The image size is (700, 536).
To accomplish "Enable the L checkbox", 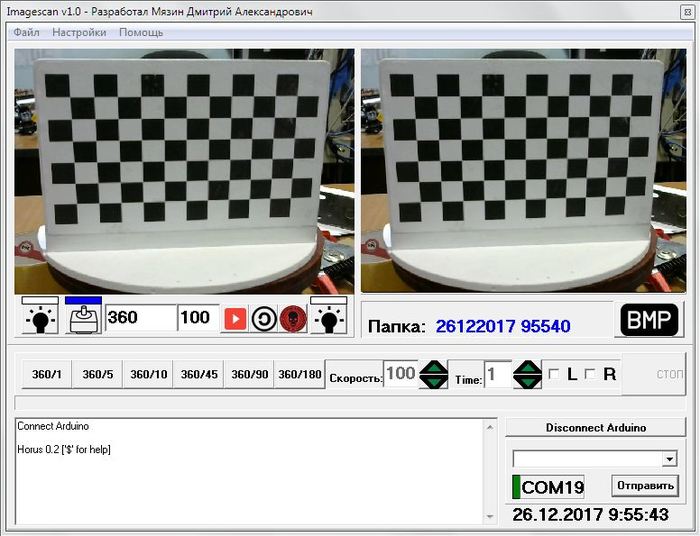I will pos(554,374).
